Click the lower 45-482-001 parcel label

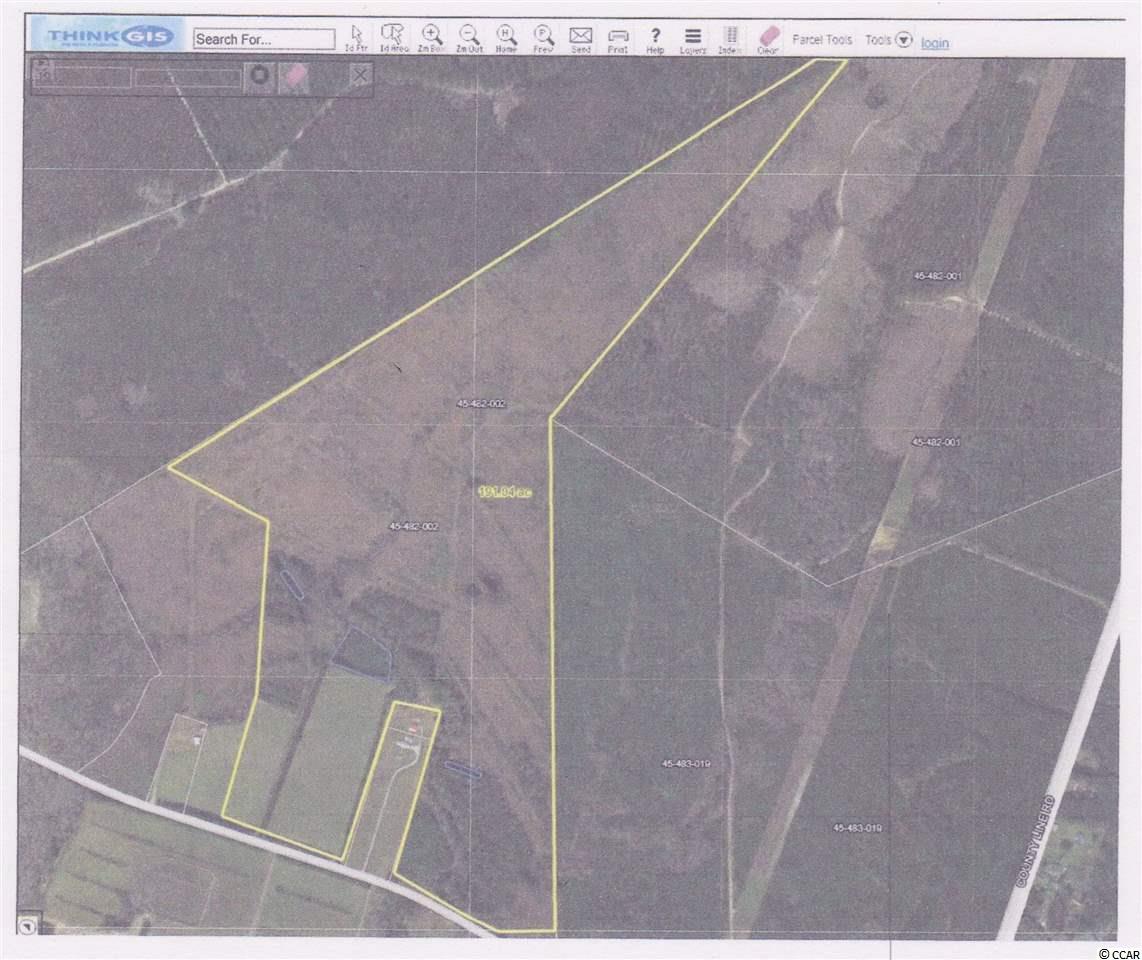pos(936,441)
